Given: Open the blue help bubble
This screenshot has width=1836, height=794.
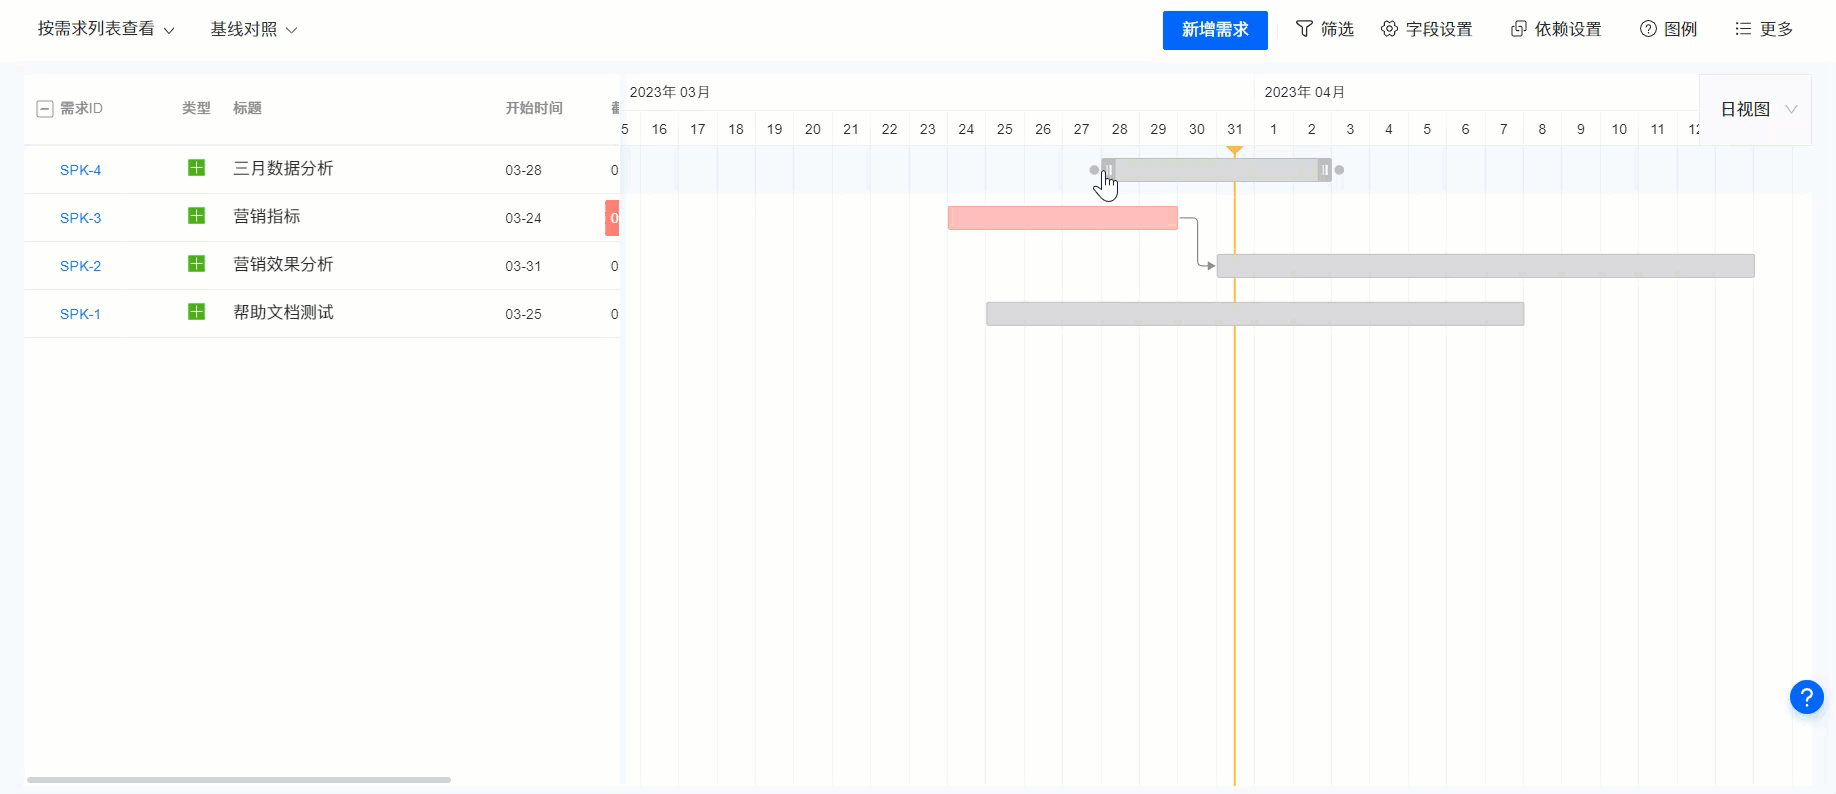Looking at the screenshot, I should click(x=1806, y=697).
